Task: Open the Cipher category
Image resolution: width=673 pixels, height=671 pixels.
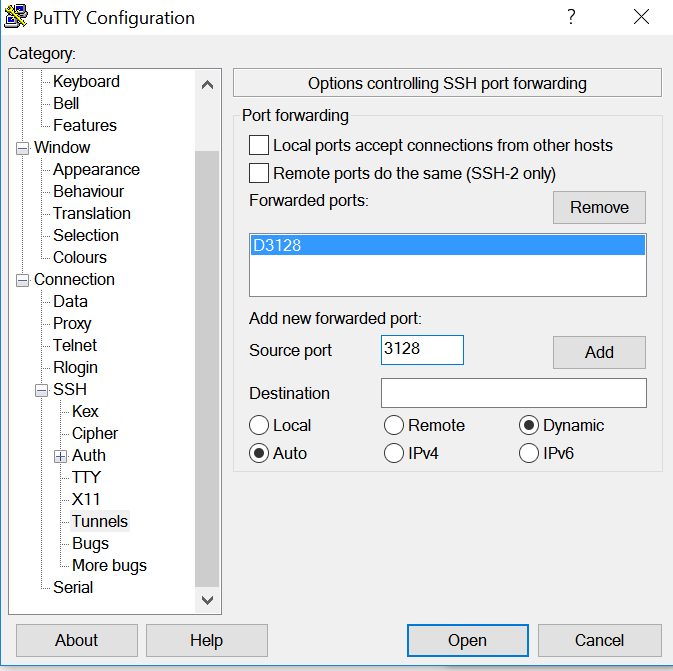Action: (95, 433)
